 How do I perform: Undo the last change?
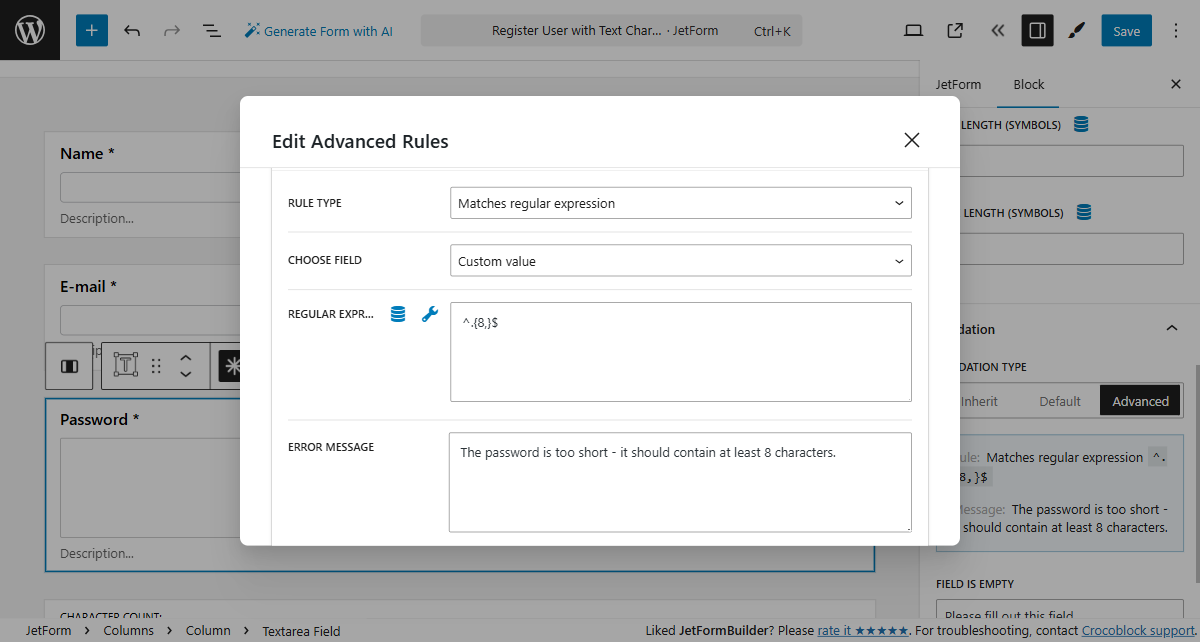coord(132,31)
